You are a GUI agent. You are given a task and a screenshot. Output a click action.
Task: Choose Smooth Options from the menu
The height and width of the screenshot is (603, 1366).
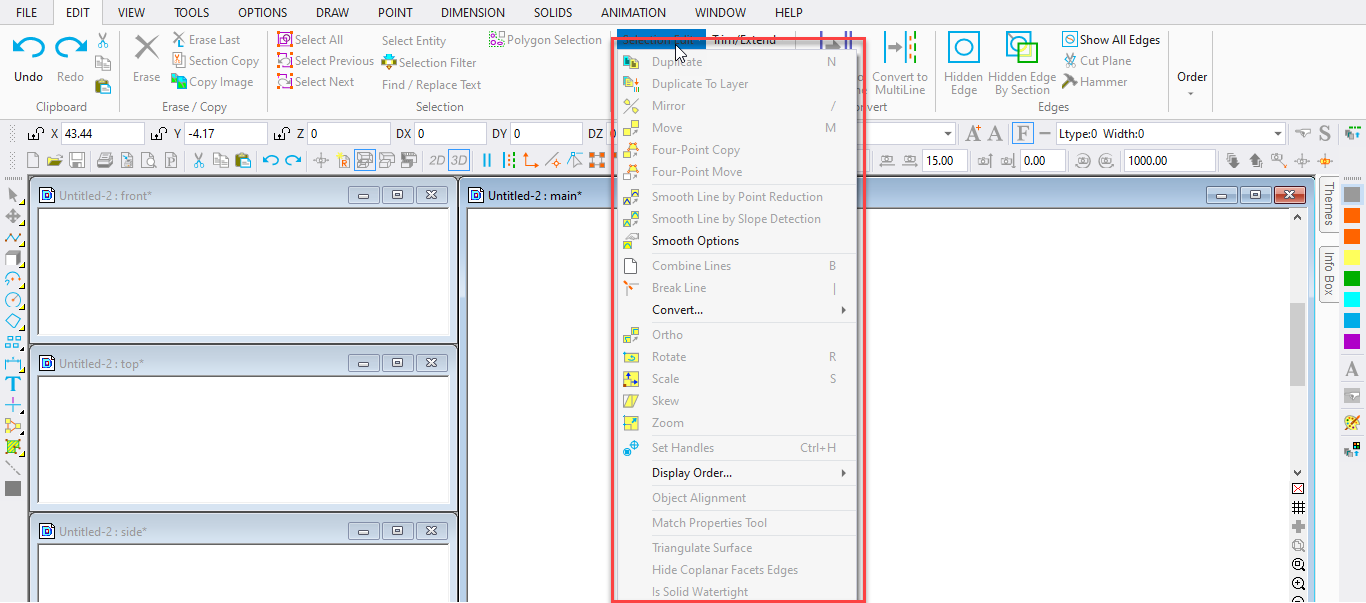tap(695, 241)
